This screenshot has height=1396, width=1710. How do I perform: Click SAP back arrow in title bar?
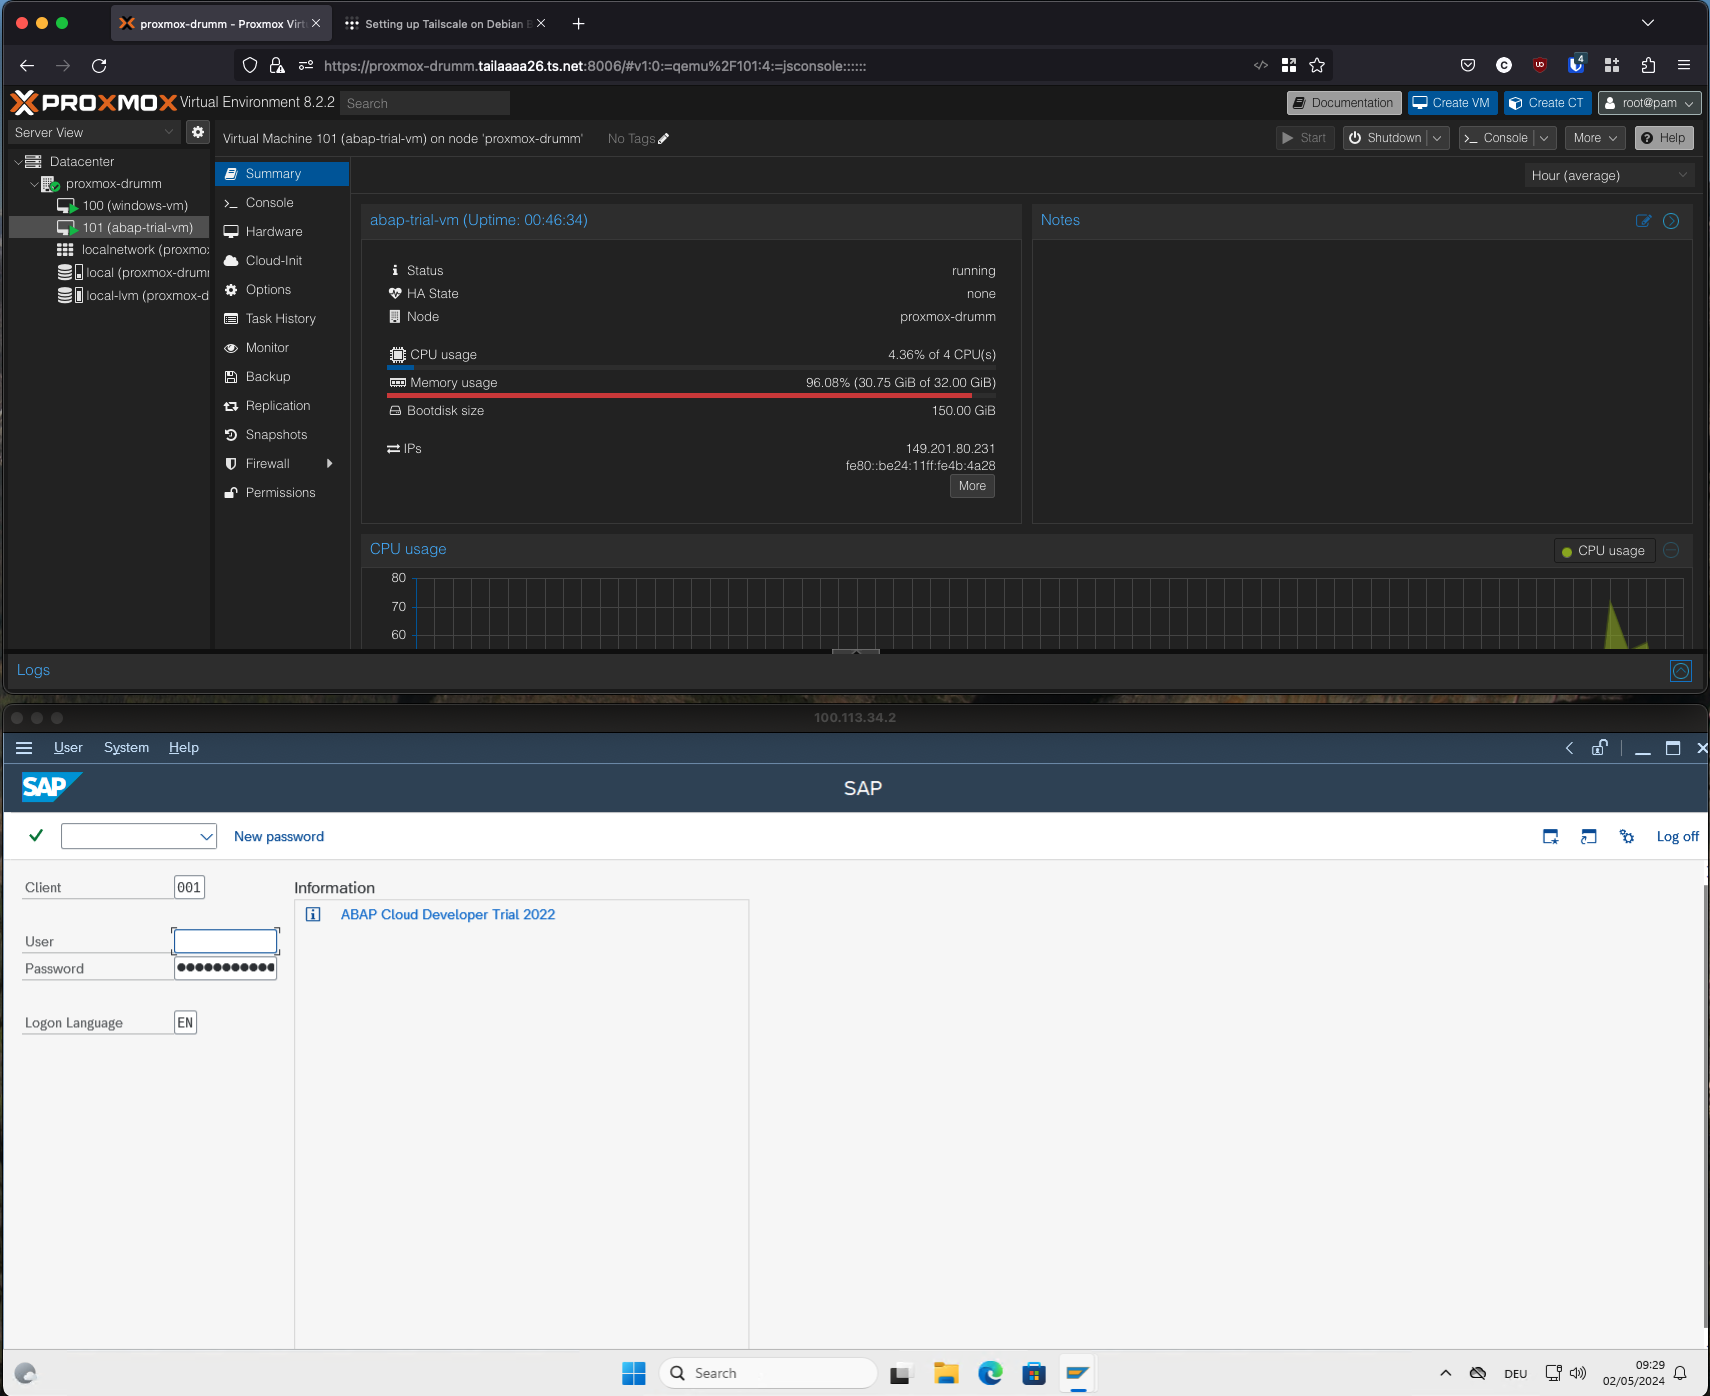pos(1569,748)
